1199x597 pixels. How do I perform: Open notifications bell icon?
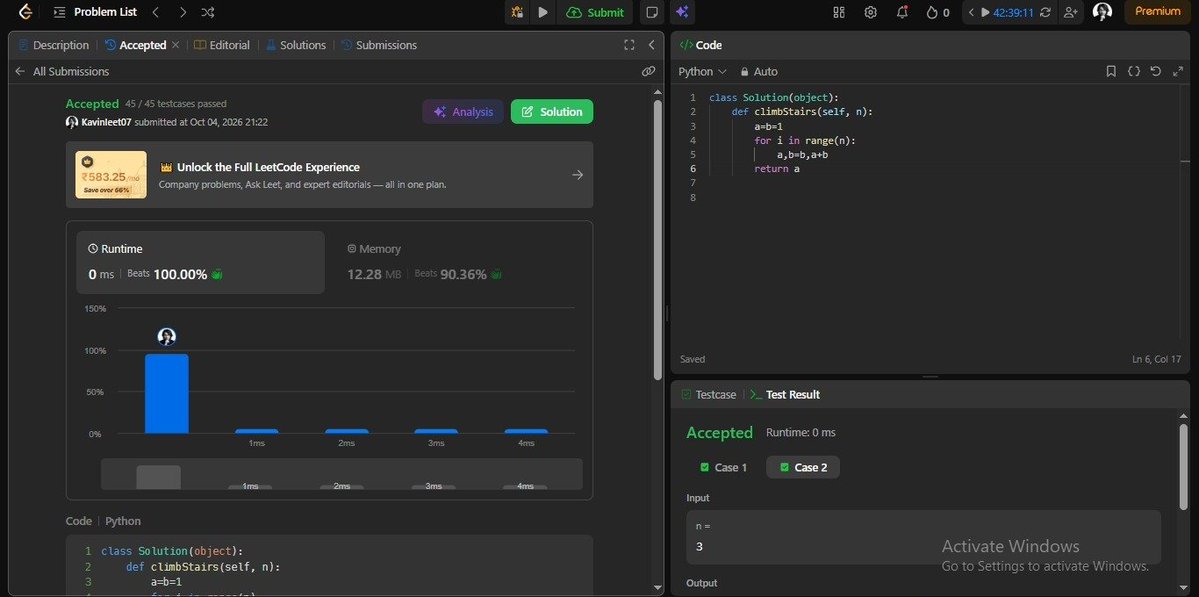(902, 12)
